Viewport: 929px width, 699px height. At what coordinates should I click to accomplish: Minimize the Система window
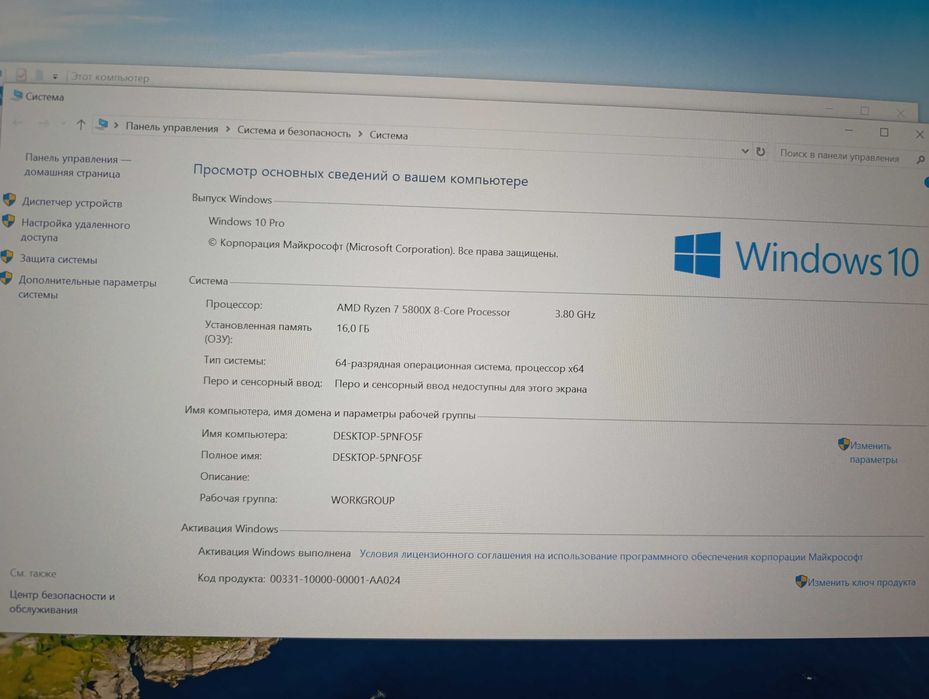pyautogui.click(x=848, y=130)
